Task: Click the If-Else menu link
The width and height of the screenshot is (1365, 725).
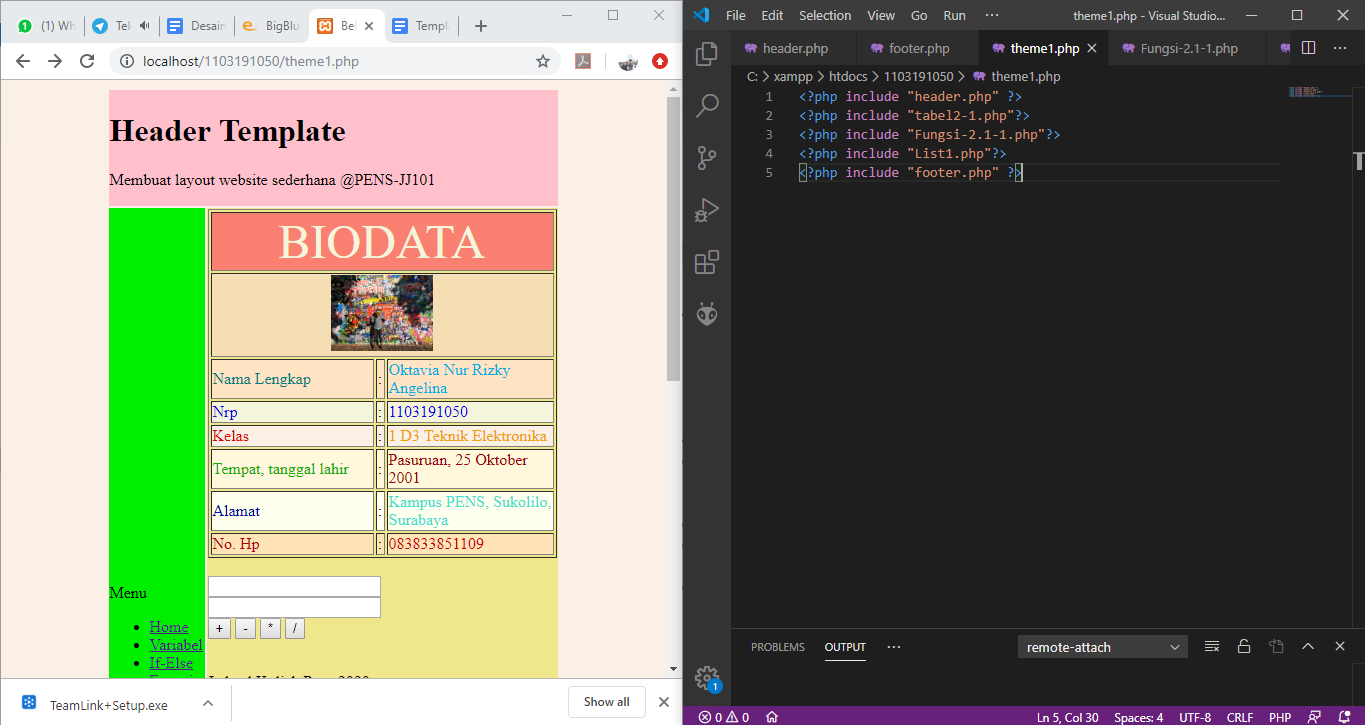Action: 171,663
